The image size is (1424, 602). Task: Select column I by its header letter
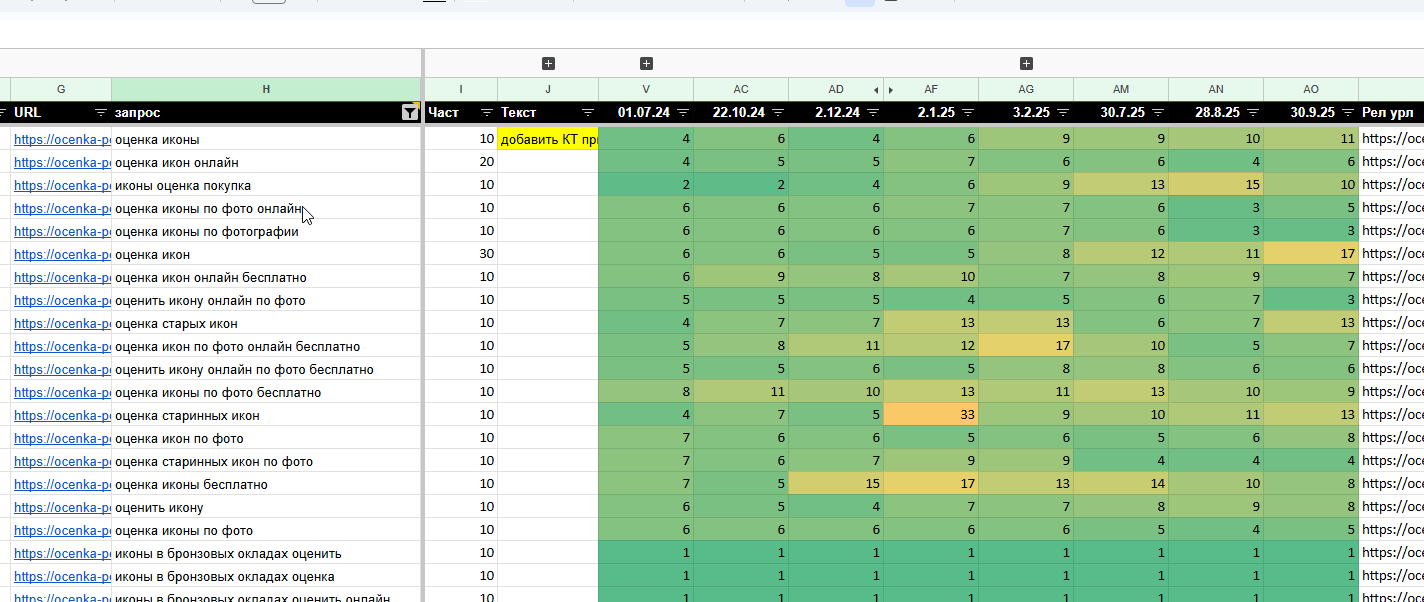tap(461, 89)
